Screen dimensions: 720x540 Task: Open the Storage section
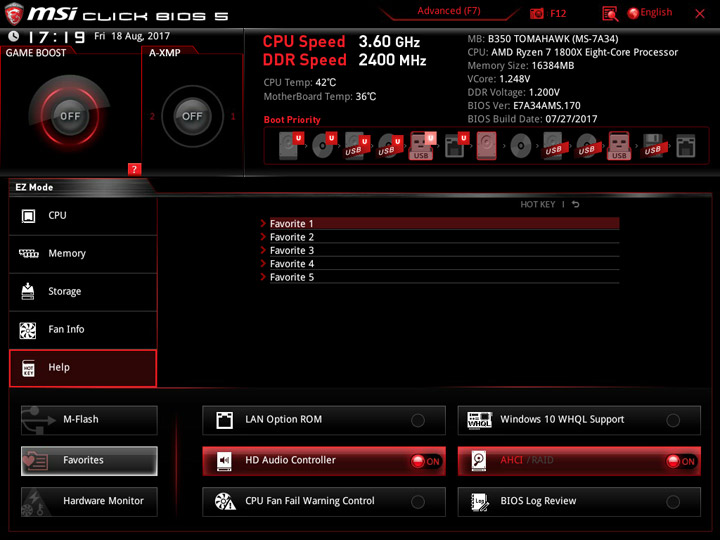click(83, 292)
